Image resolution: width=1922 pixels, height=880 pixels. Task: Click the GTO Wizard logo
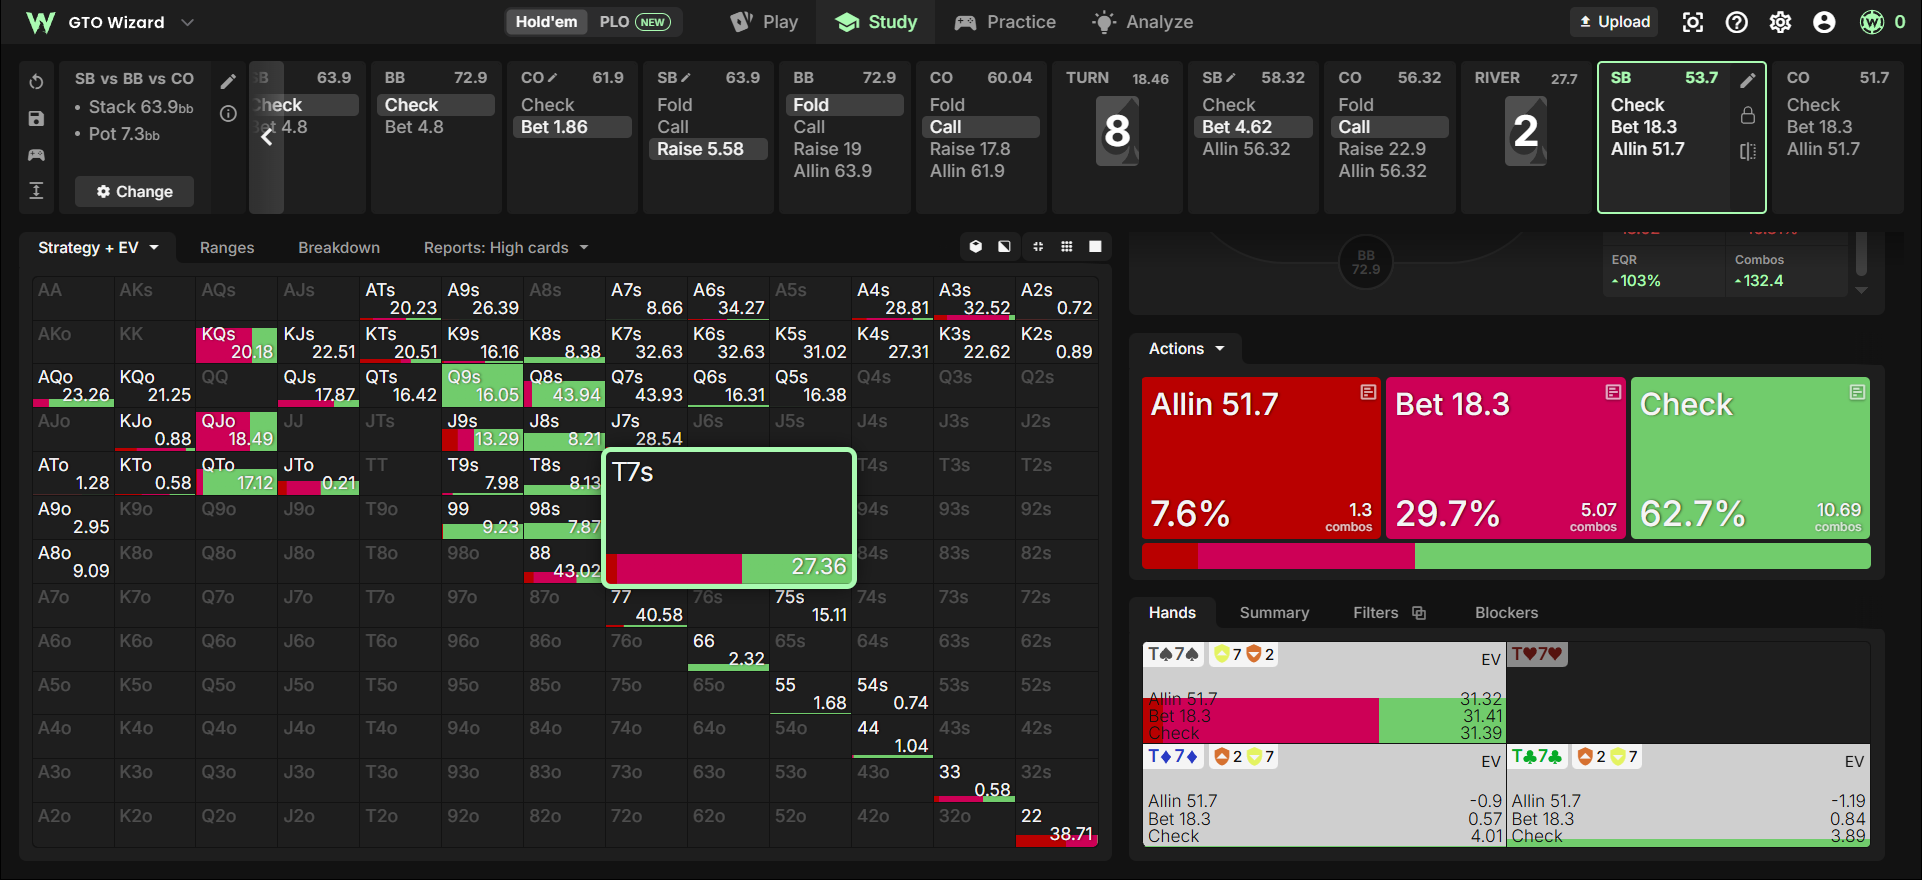[x=41, y=22]
